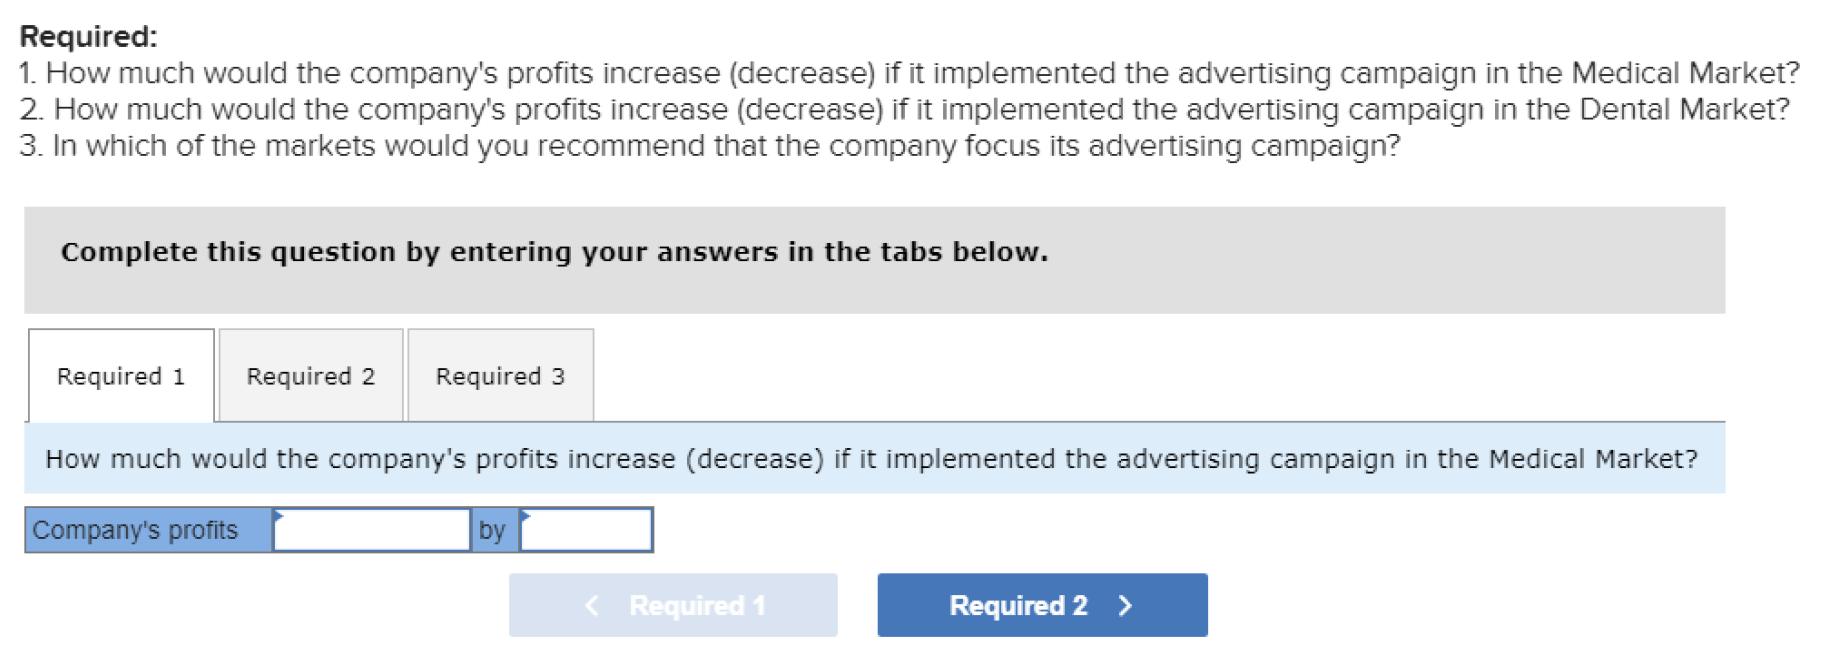View the Dental Market question on Required 2
This screenshot has width=1826, height=654.
[x=310, y=375]
